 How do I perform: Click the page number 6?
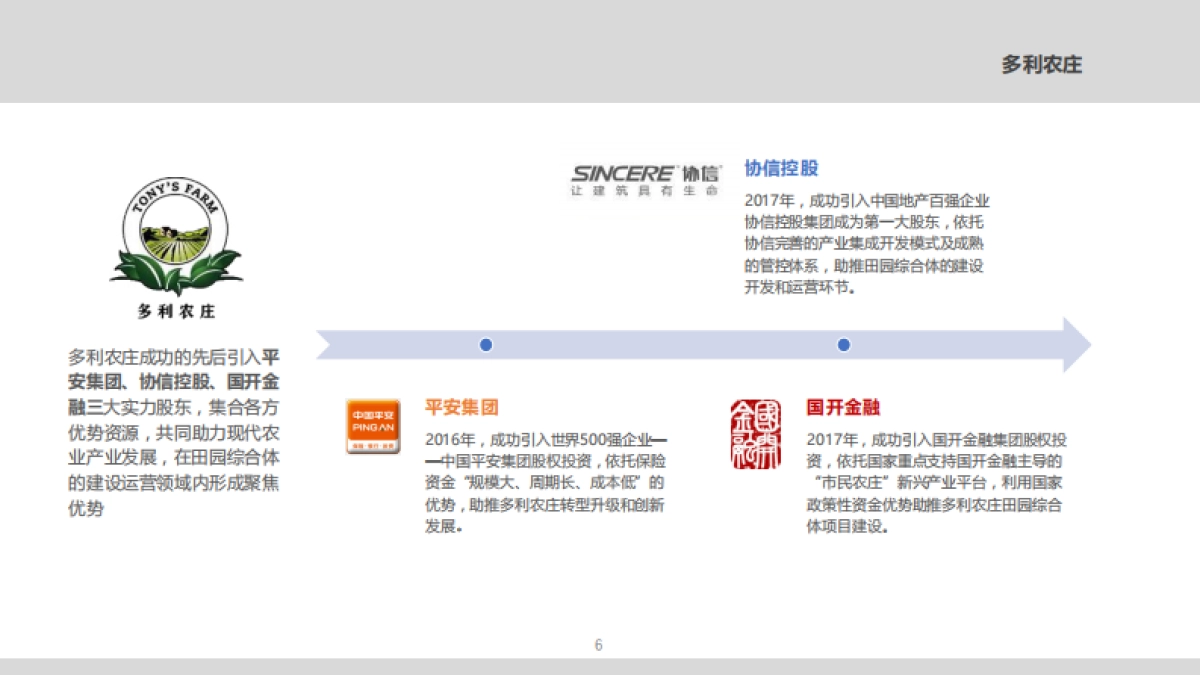pos(599,645)
